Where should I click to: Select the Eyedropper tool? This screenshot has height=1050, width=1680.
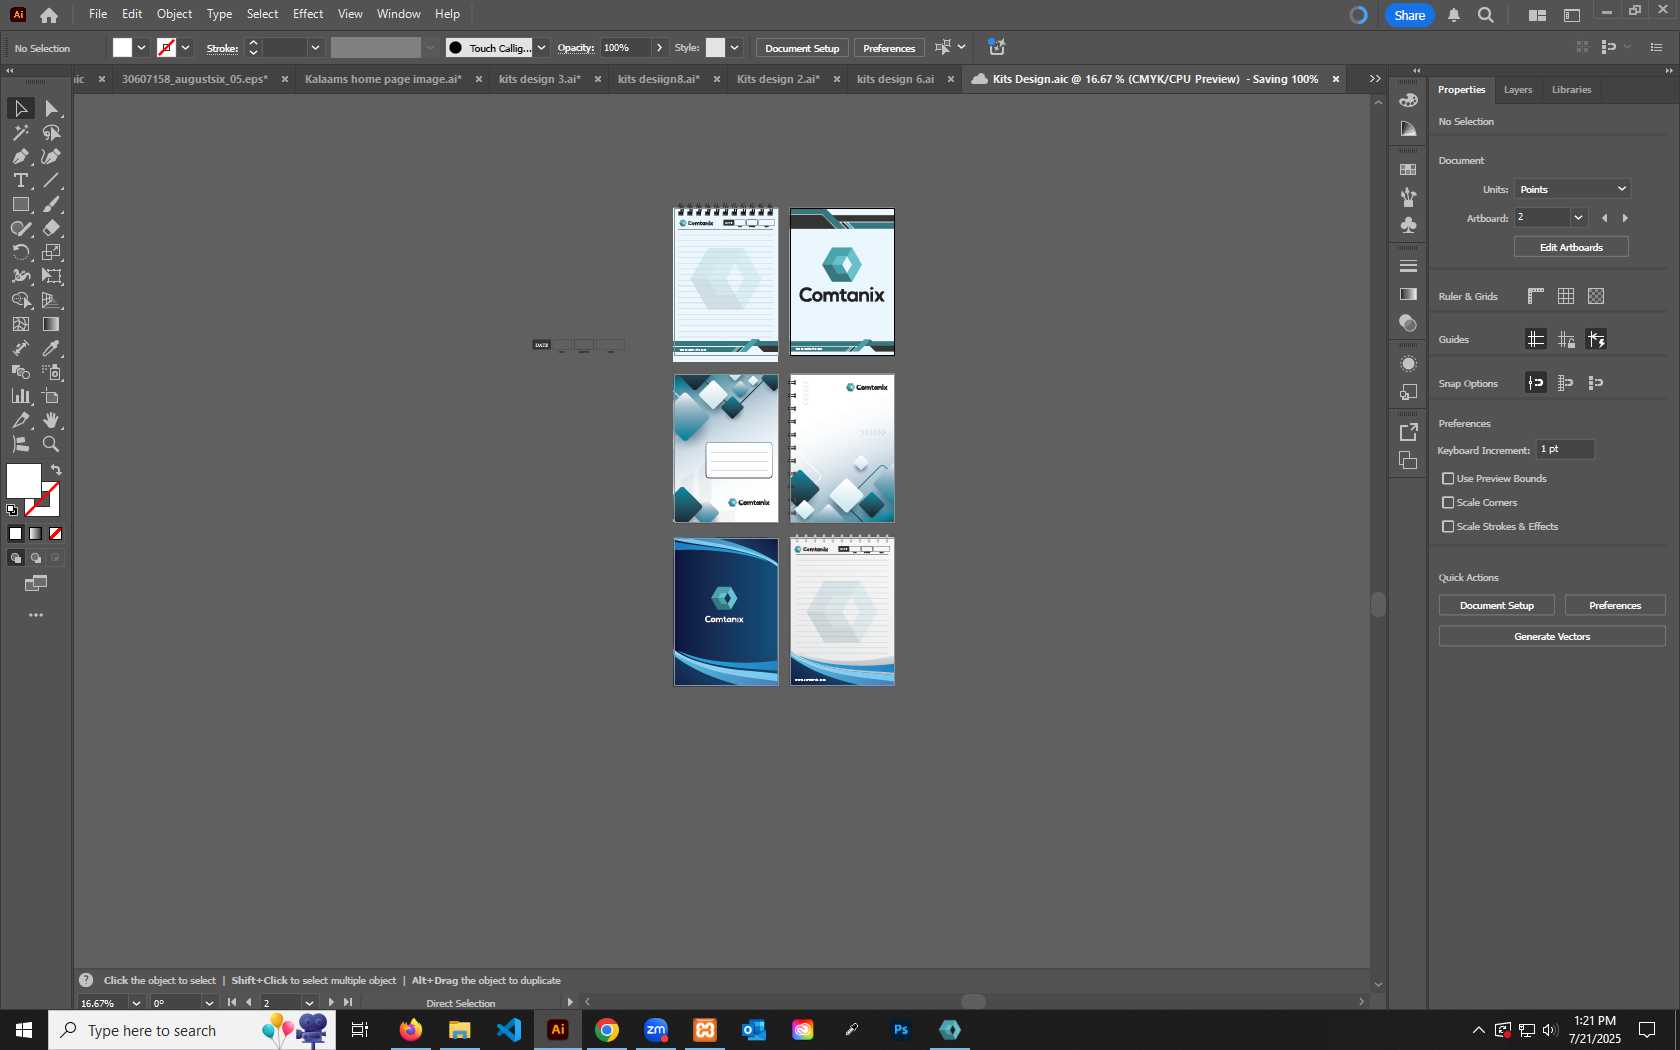tap(51, 348)
